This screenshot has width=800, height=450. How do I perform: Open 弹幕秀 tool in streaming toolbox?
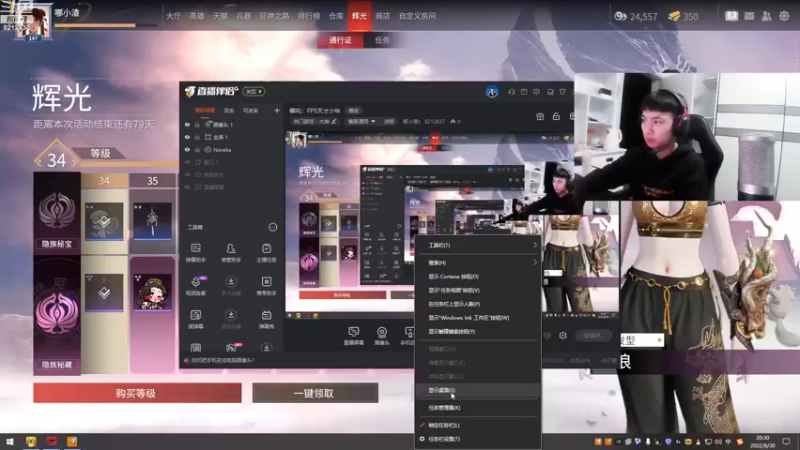click(x=266, y=319)
